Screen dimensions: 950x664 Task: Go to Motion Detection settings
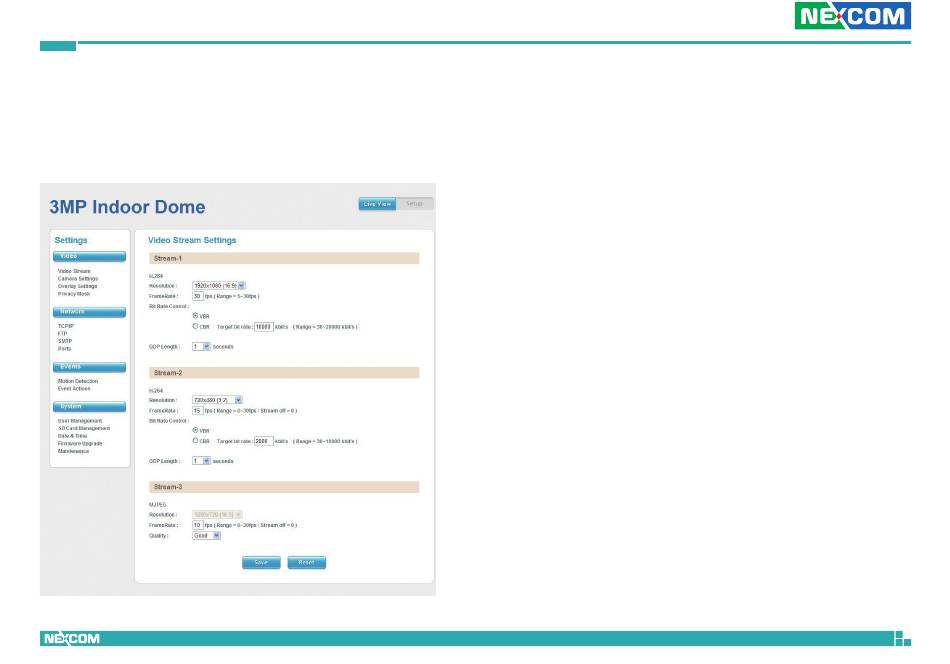pos(78,381)
